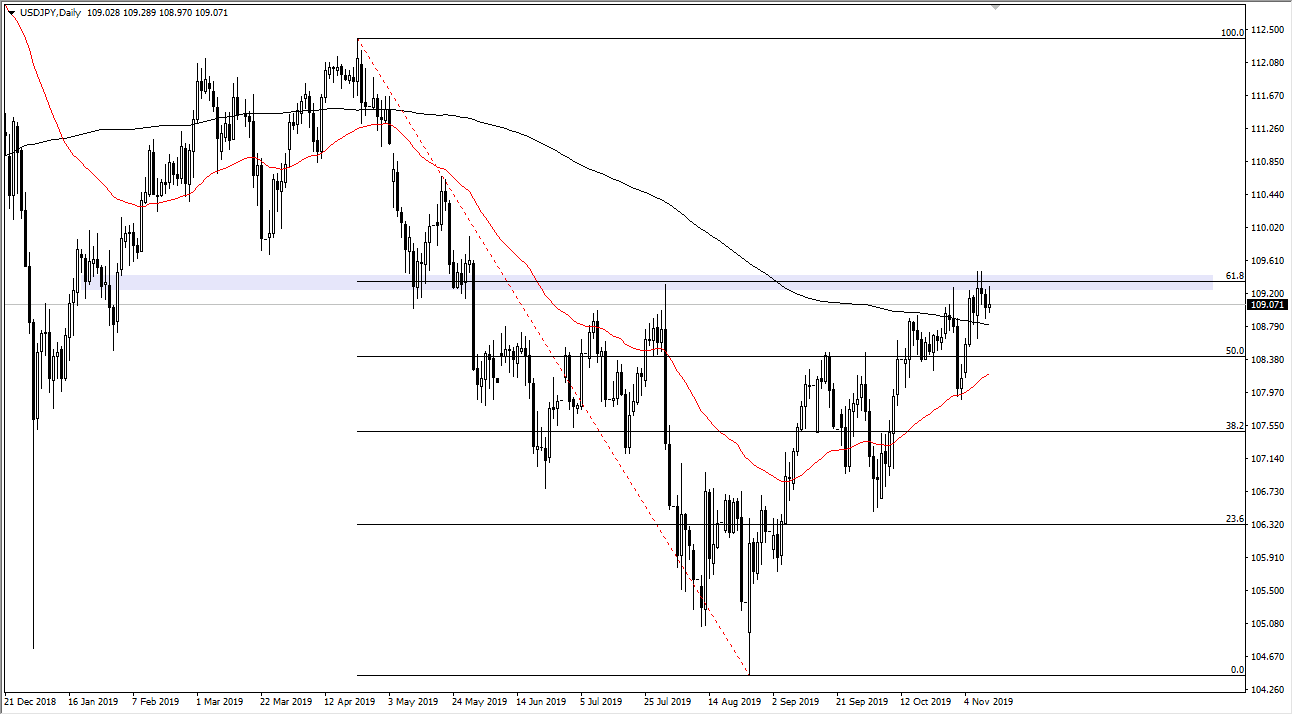Screen dimensions: 1293x715
Task: Click the 4 Nov 2019 date label
Action: pyautogui.click(x=988, y=701)
